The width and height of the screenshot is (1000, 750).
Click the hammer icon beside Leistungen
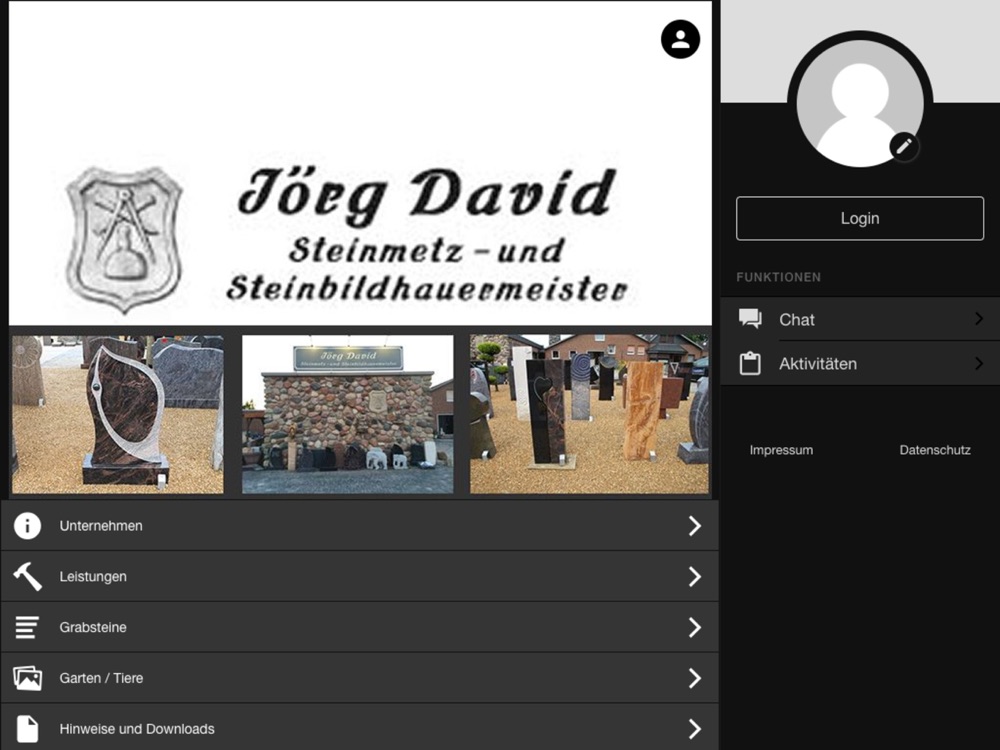27,577
